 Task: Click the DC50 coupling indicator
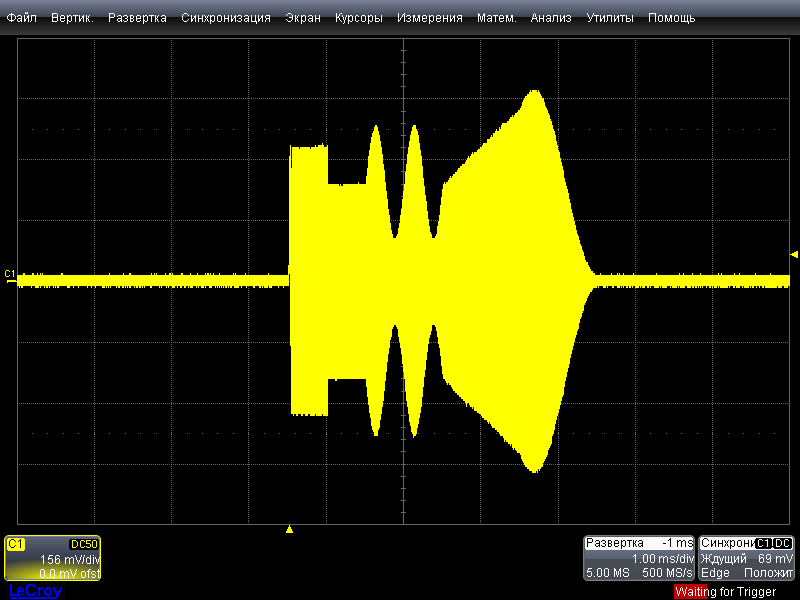pyautogui.click(x=83, y=543)
